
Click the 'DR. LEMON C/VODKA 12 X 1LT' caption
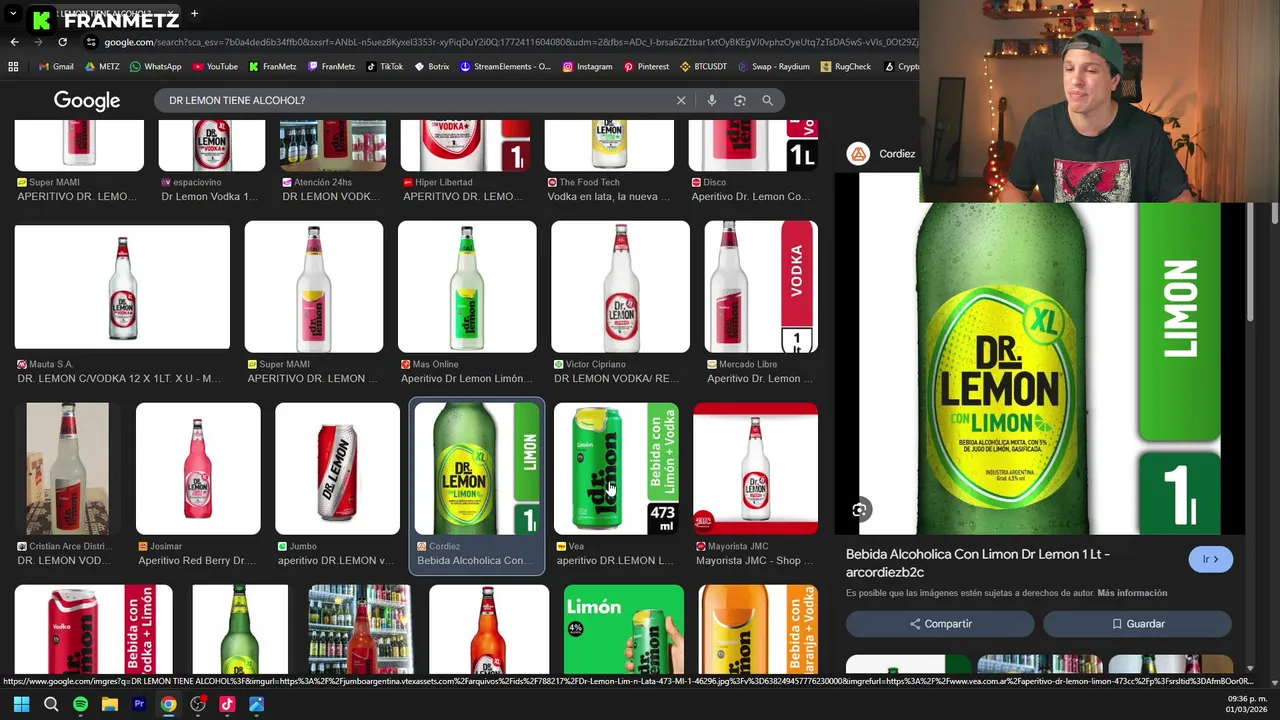click(x=119, y=379)
